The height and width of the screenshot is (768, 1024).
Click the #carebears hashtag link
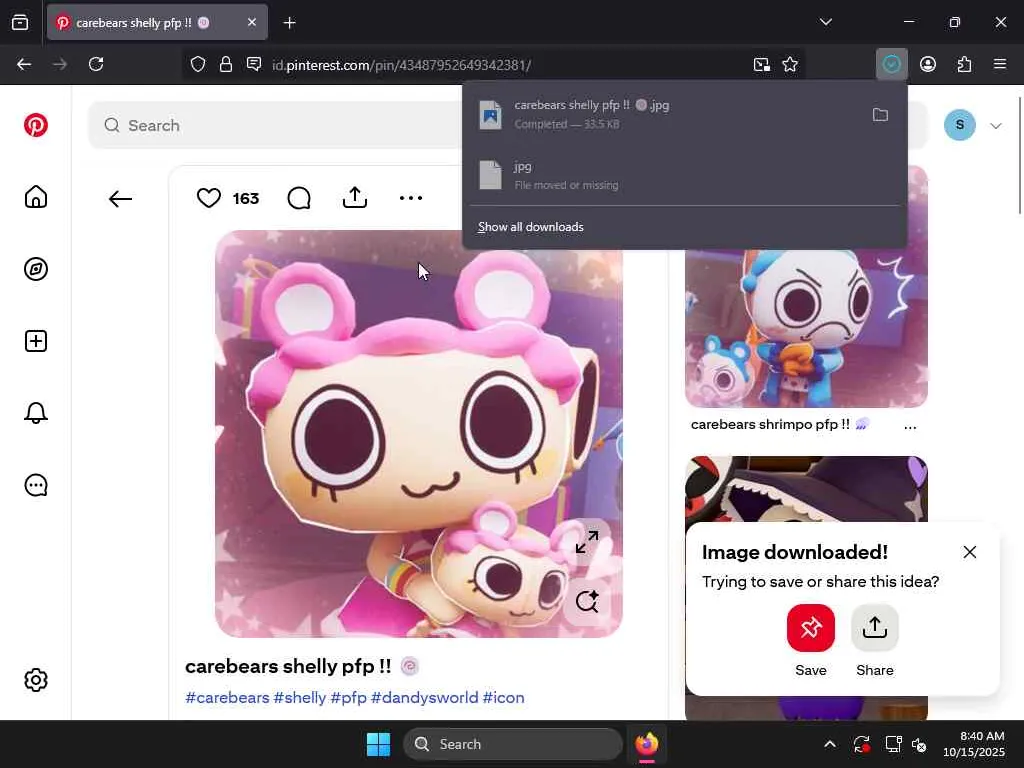(x=227, y=697)
